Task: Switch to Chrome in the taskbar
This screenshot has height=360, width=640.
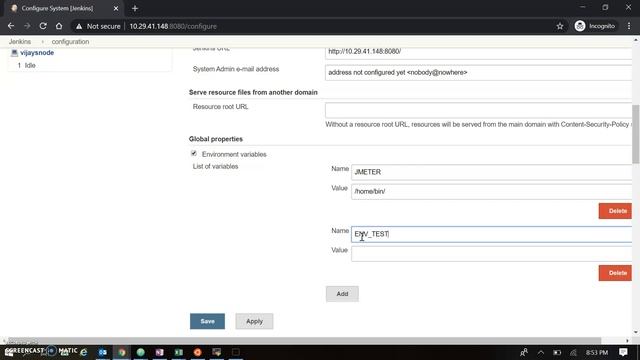Action: click(x=122, y=352)
